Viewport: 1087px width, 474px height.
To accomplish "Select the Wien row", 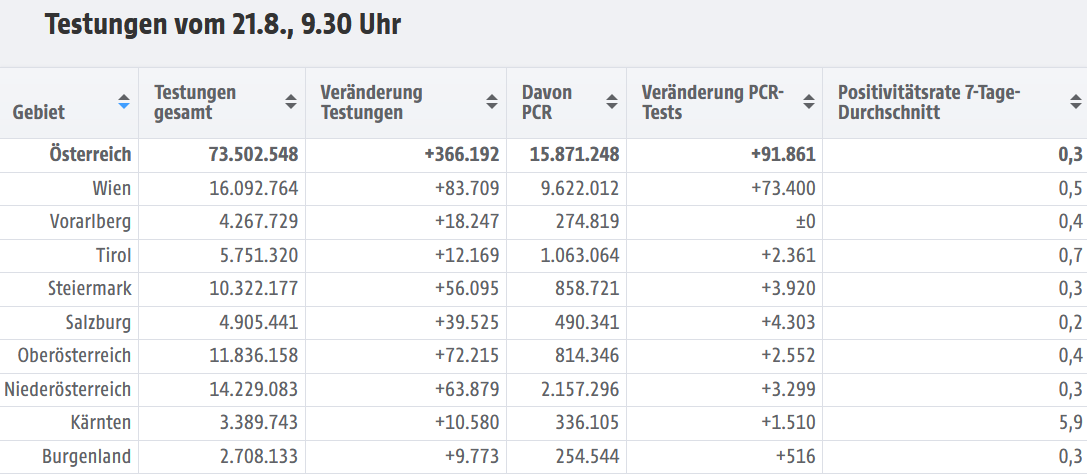I will pos(544,188).
